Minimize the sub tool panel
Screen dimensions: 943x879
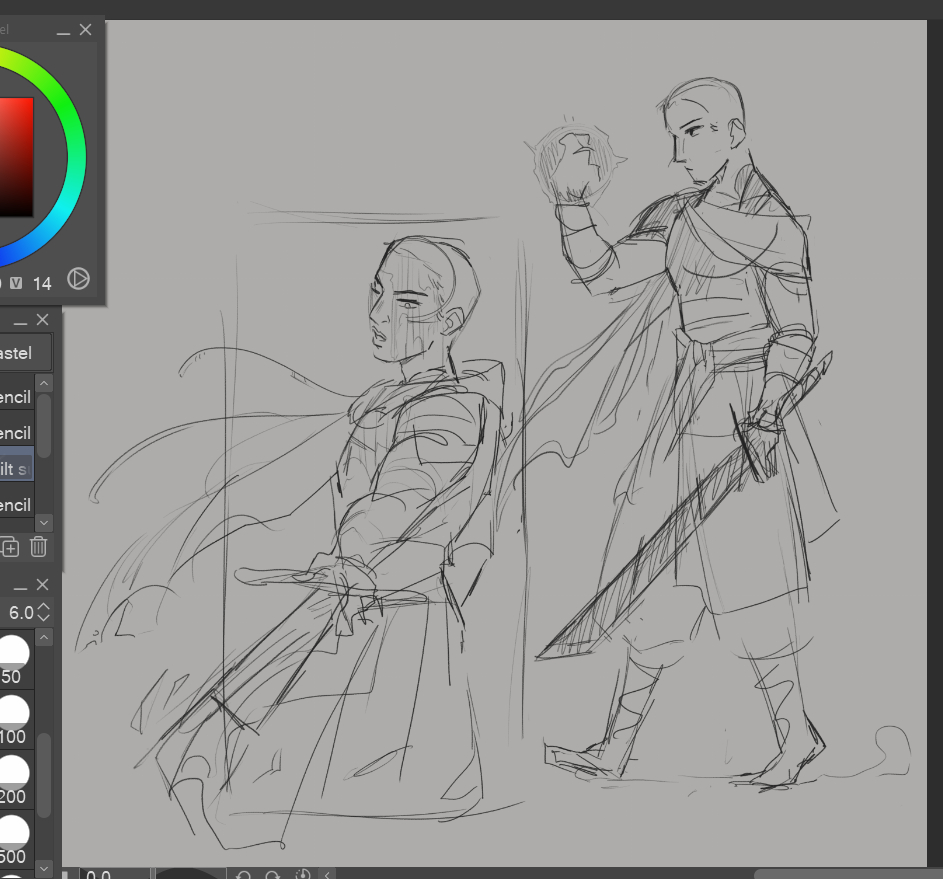click(19, 321)
